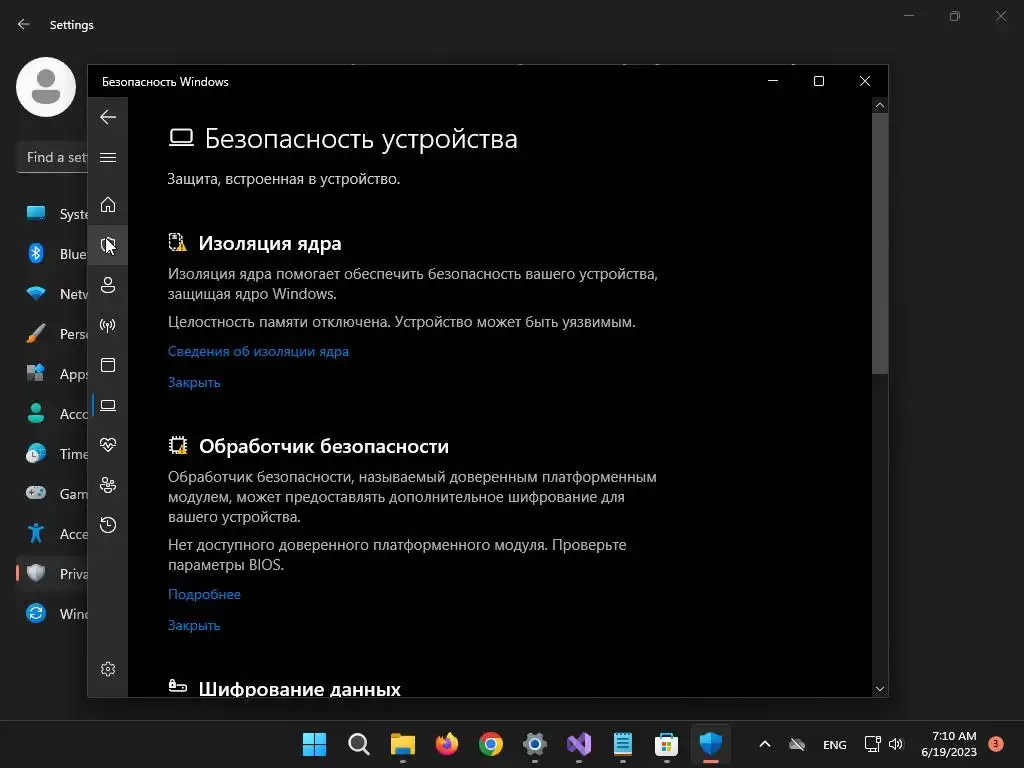This screenshot has width=1024, height=768.
Task: Click scrollbar up arrow in Windows Security
Action: point(880,105)
